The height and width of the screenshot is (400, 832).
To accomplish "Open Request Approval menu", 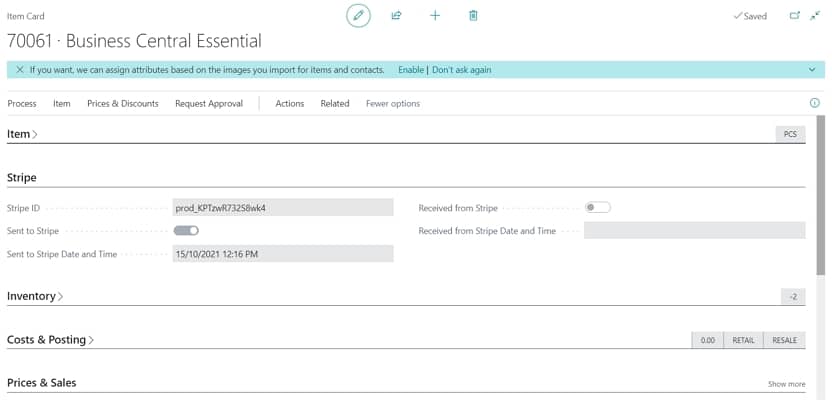I will 209,103.
